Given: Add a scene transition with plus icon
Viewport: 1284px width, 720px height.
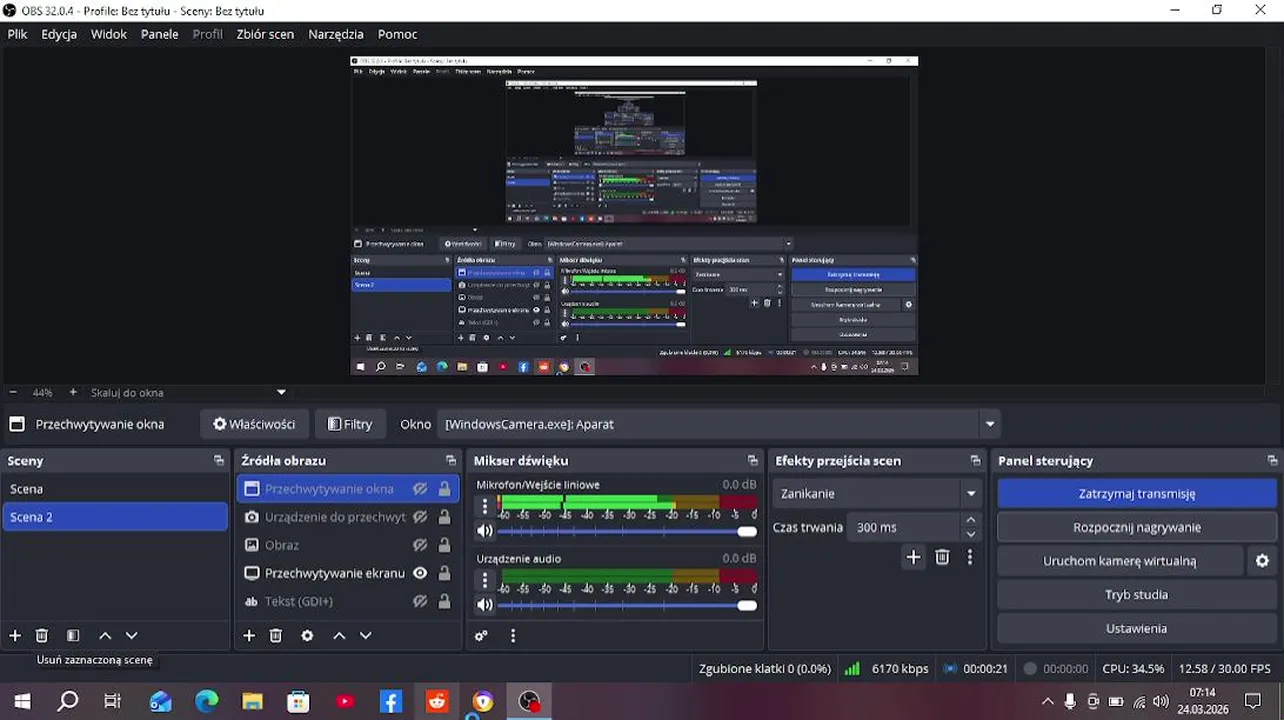Looking at the screenshot, I should pos(913,557).
